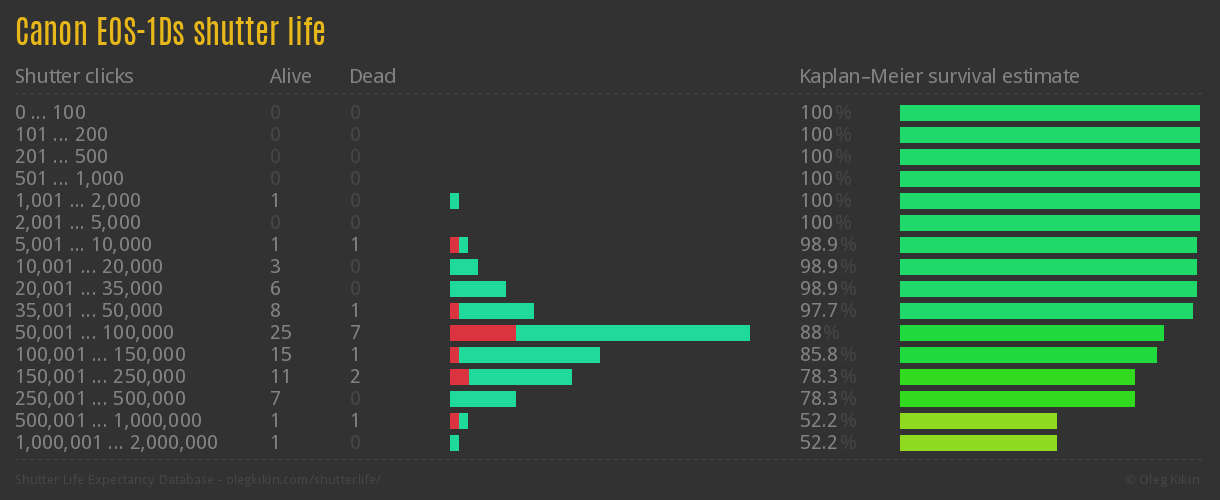Select the 50,001 … 100,000 row label
Viewport: 1220px width, 500px height.
(94, 333)
